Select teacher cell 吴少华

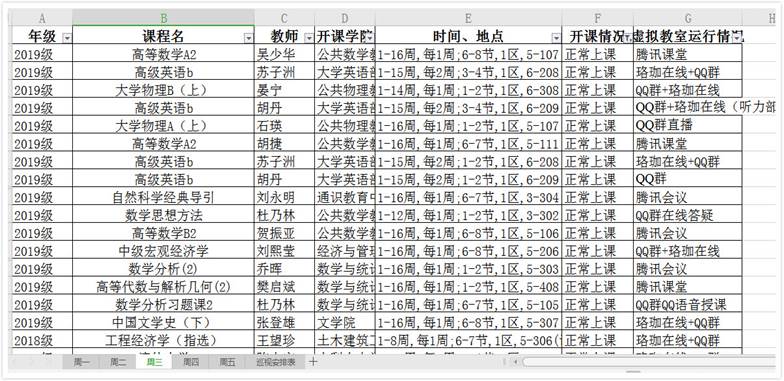[284, 54]
